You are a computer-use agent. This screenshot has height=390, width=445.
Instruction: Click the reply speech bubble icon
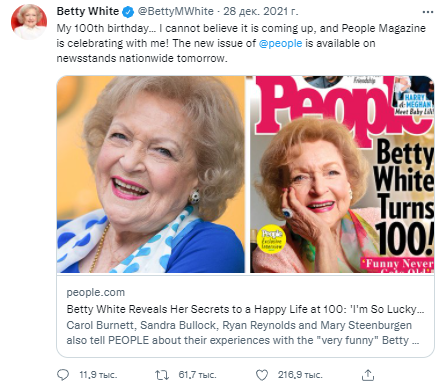63,375
